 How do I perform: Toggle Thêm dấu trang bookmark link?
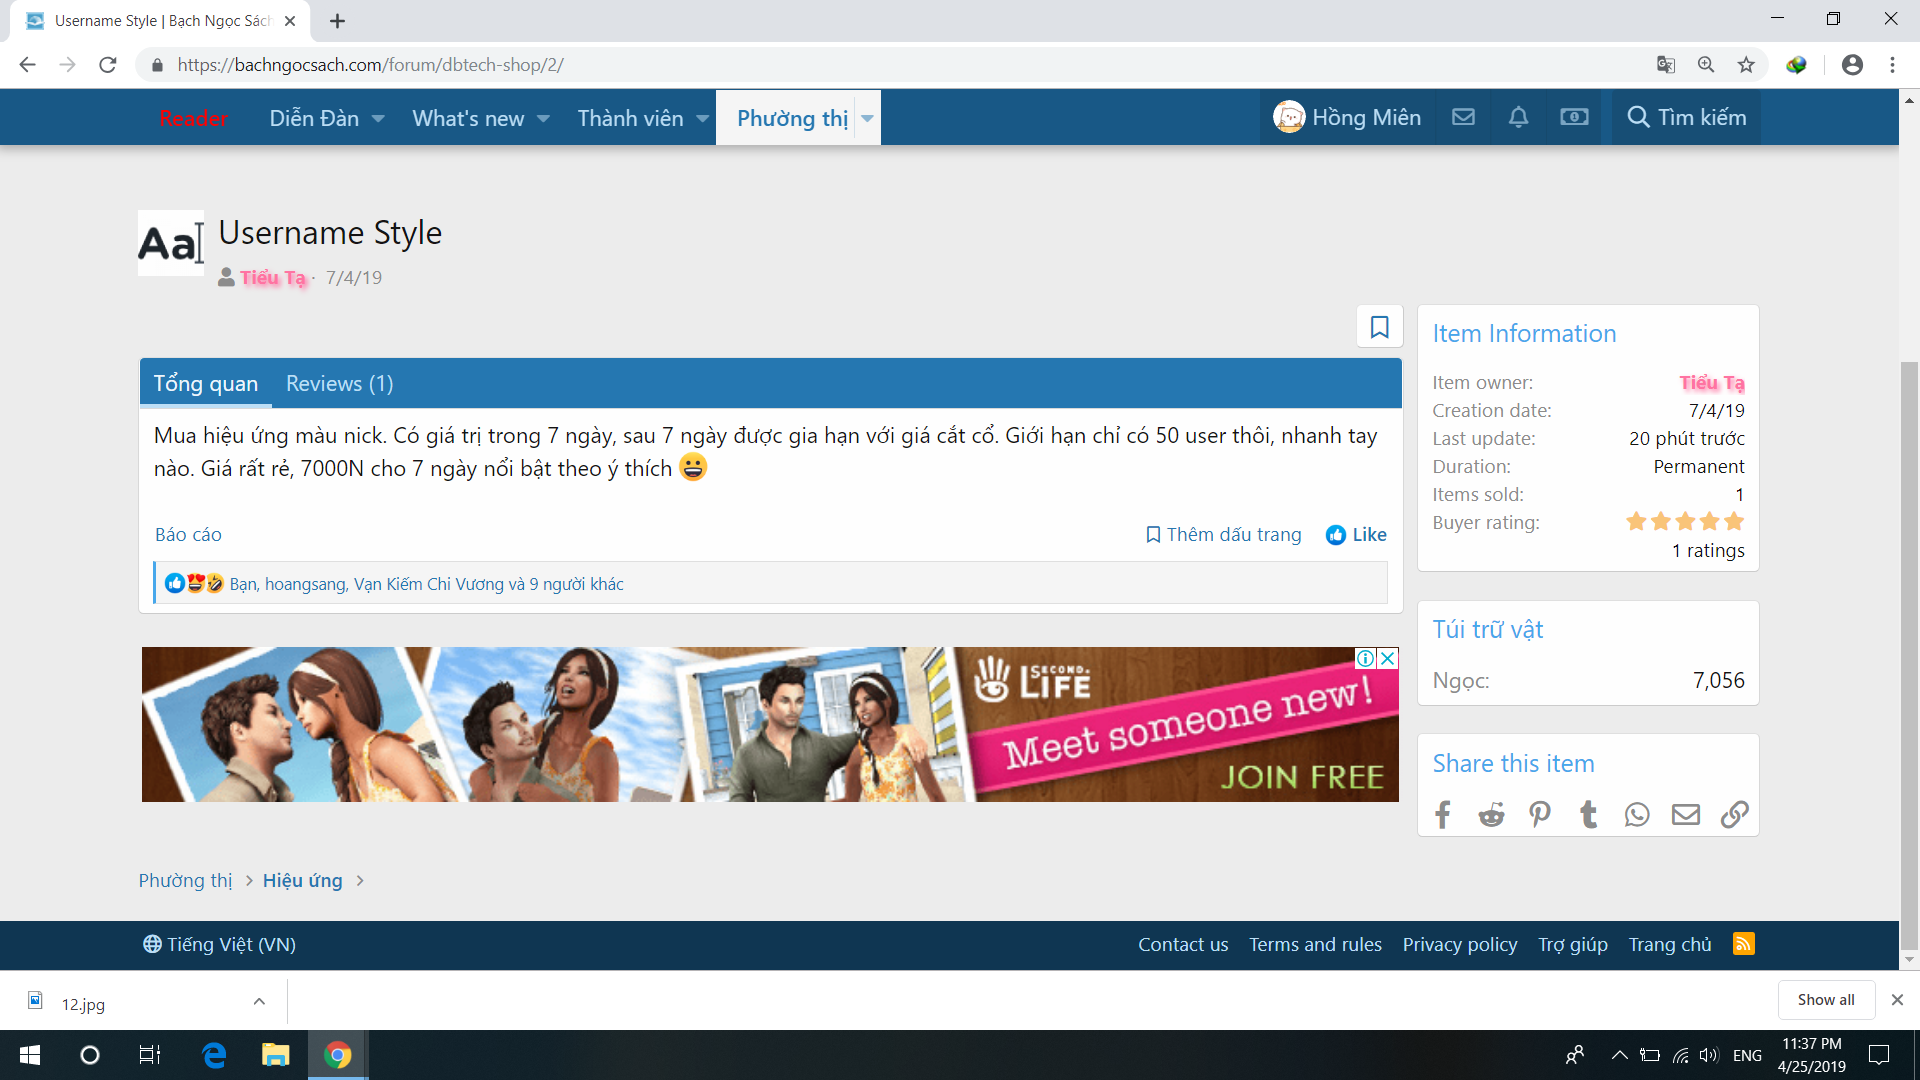[1223, 535]
